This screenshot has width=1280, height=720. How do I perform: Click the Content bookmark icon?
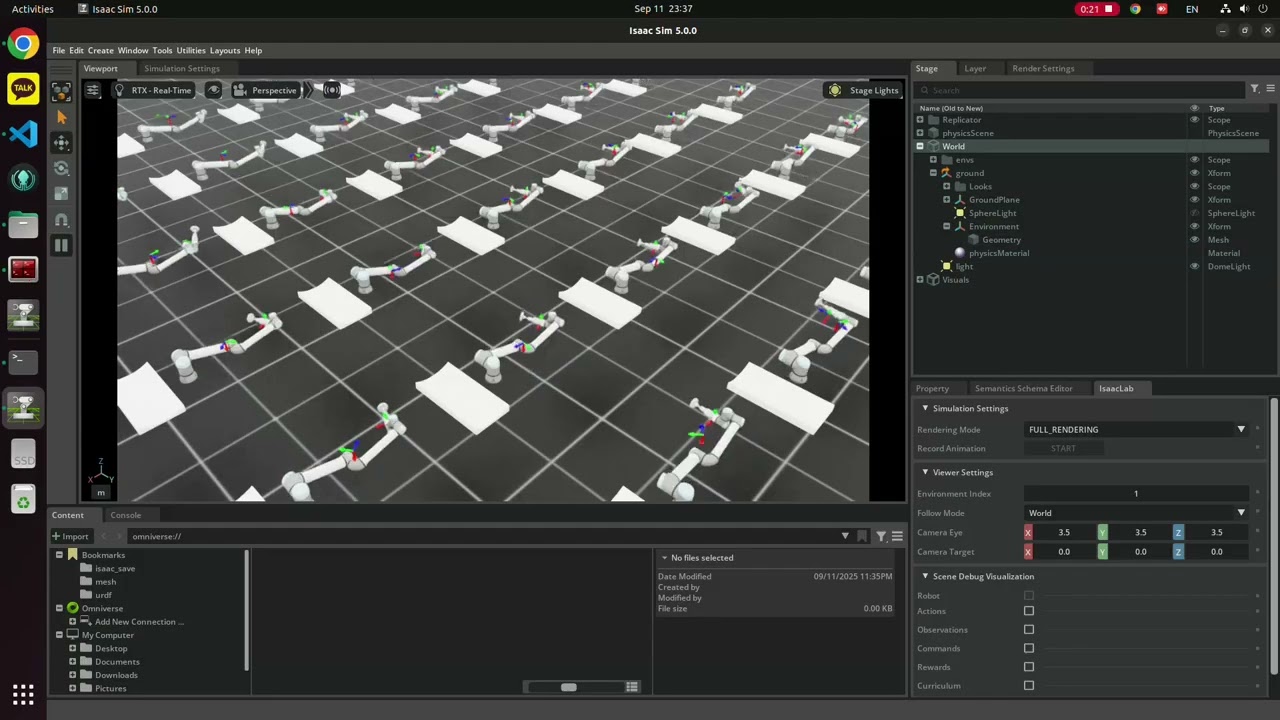tap(863, 536)
